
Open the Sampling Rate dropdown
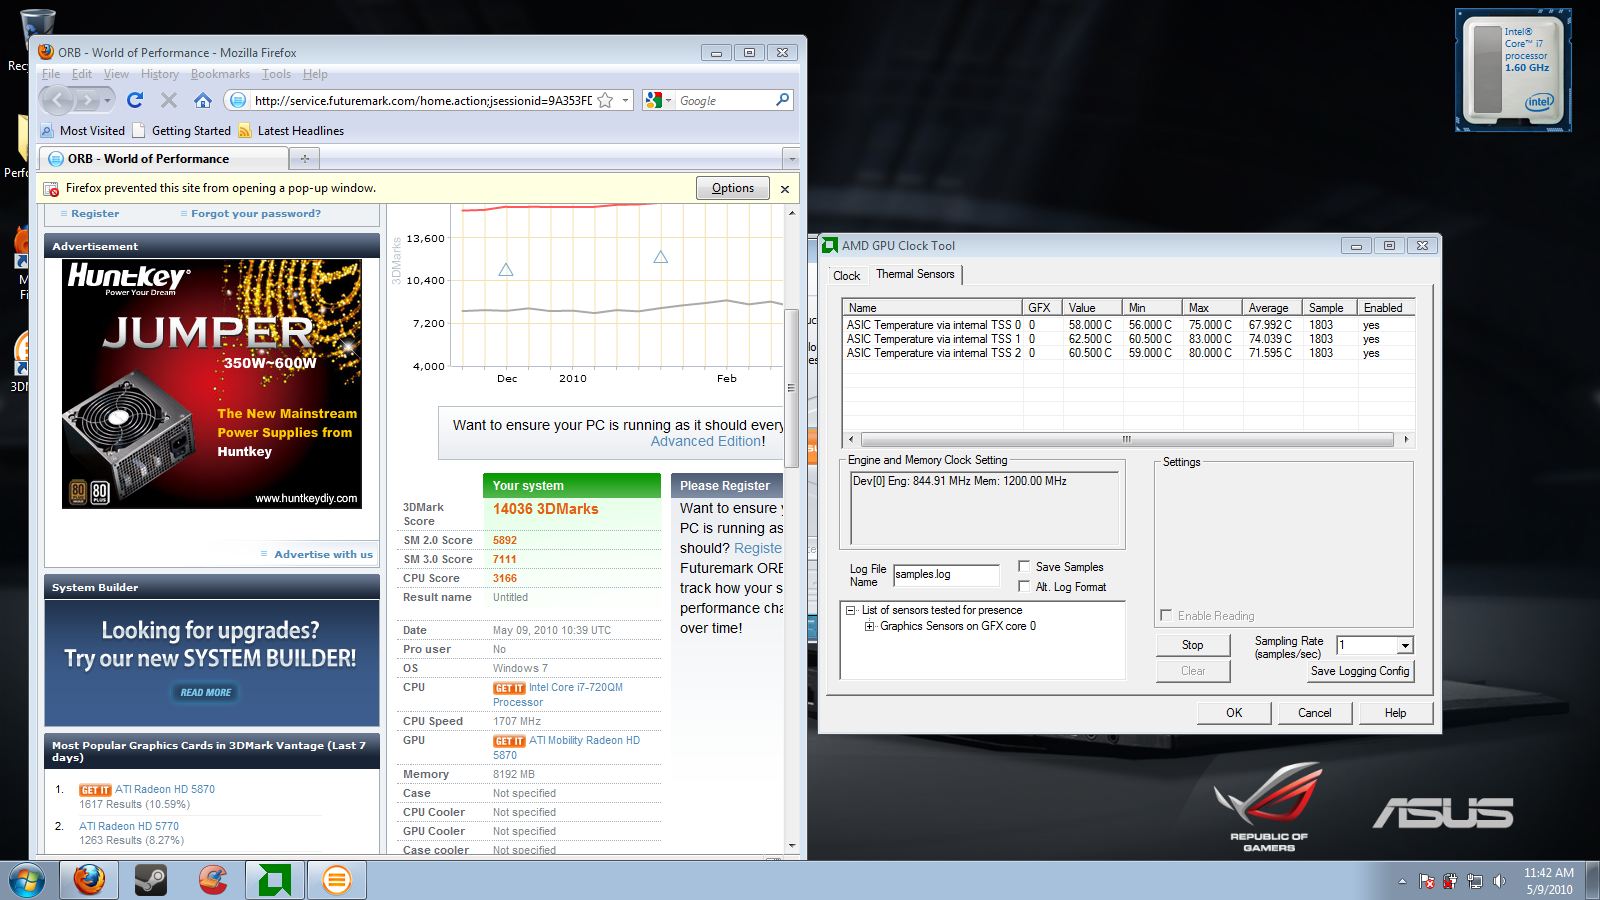coord(1405,646)
